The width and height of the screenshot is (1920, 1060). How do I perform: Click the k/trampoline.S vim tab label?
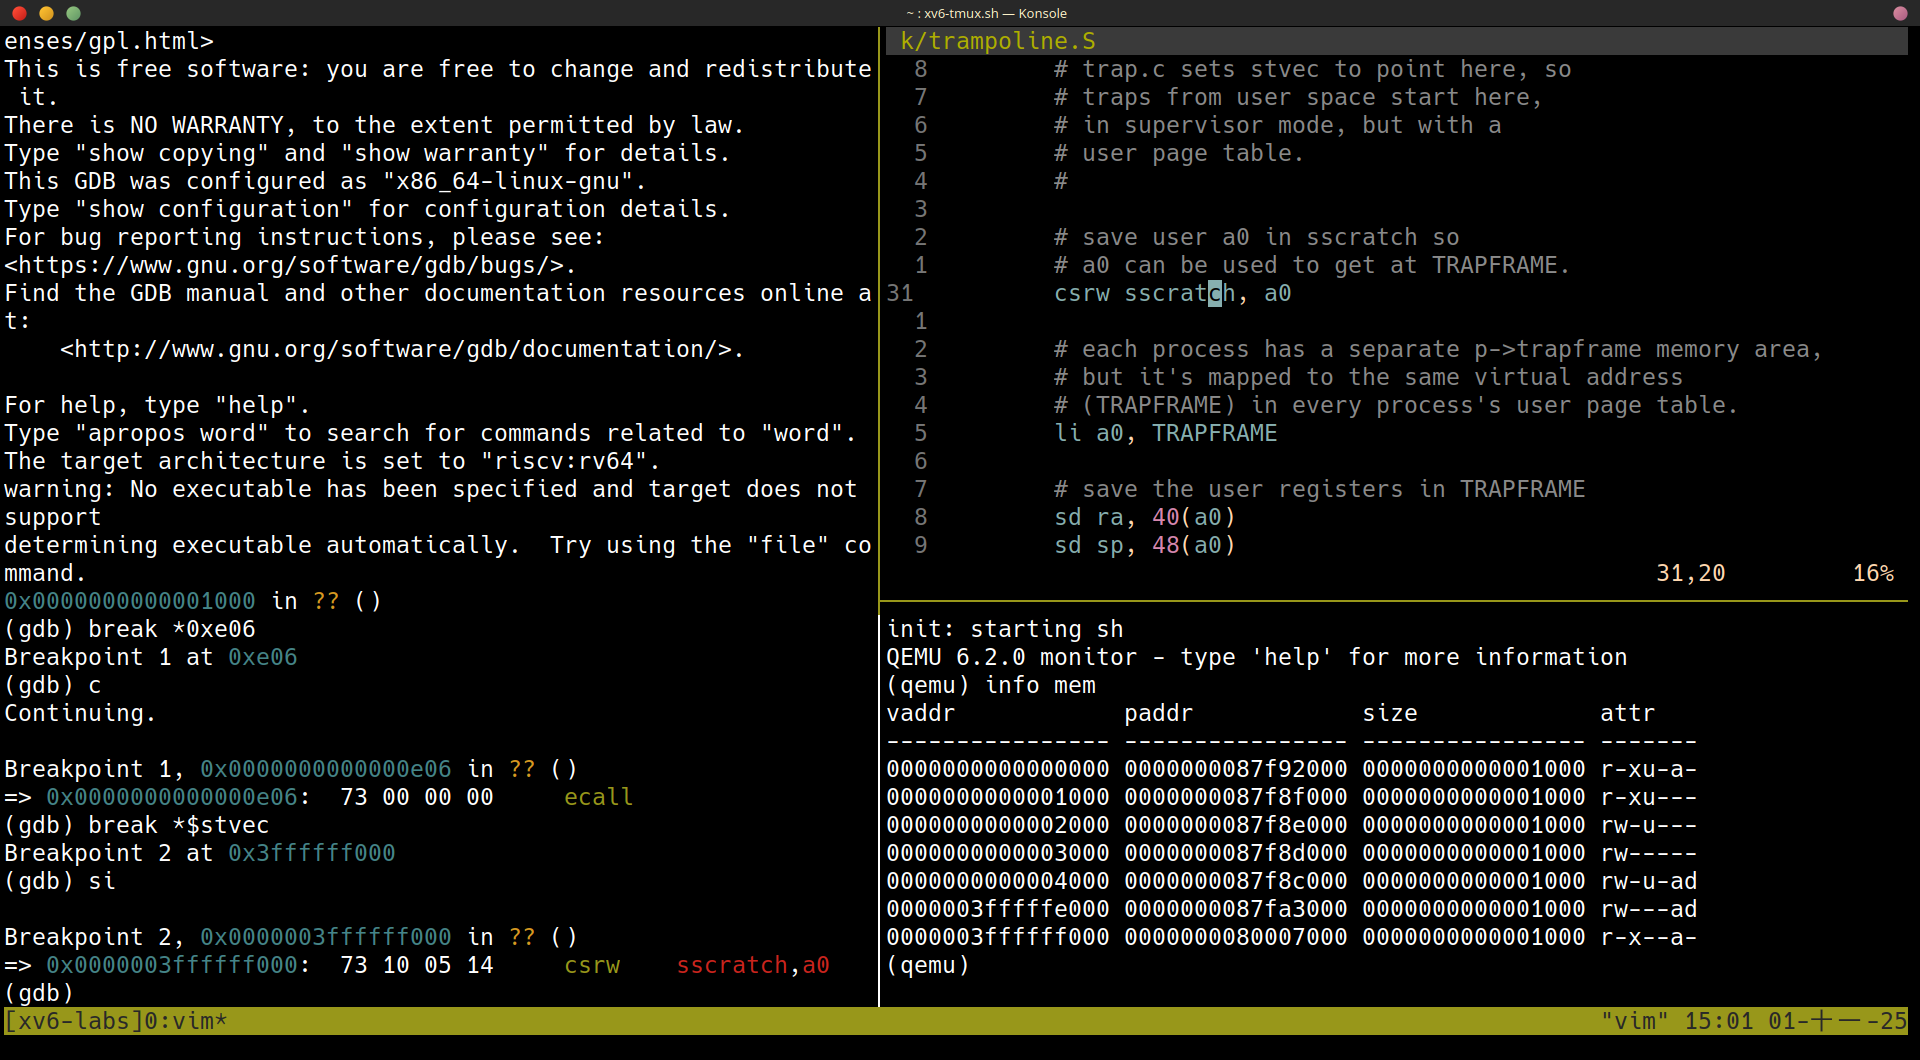[x=997, y=41]
